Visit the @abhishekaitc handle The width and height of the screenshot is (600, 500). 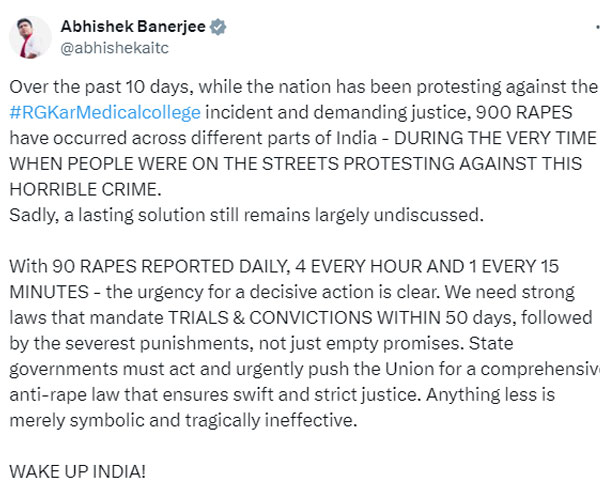coord(114,48)
